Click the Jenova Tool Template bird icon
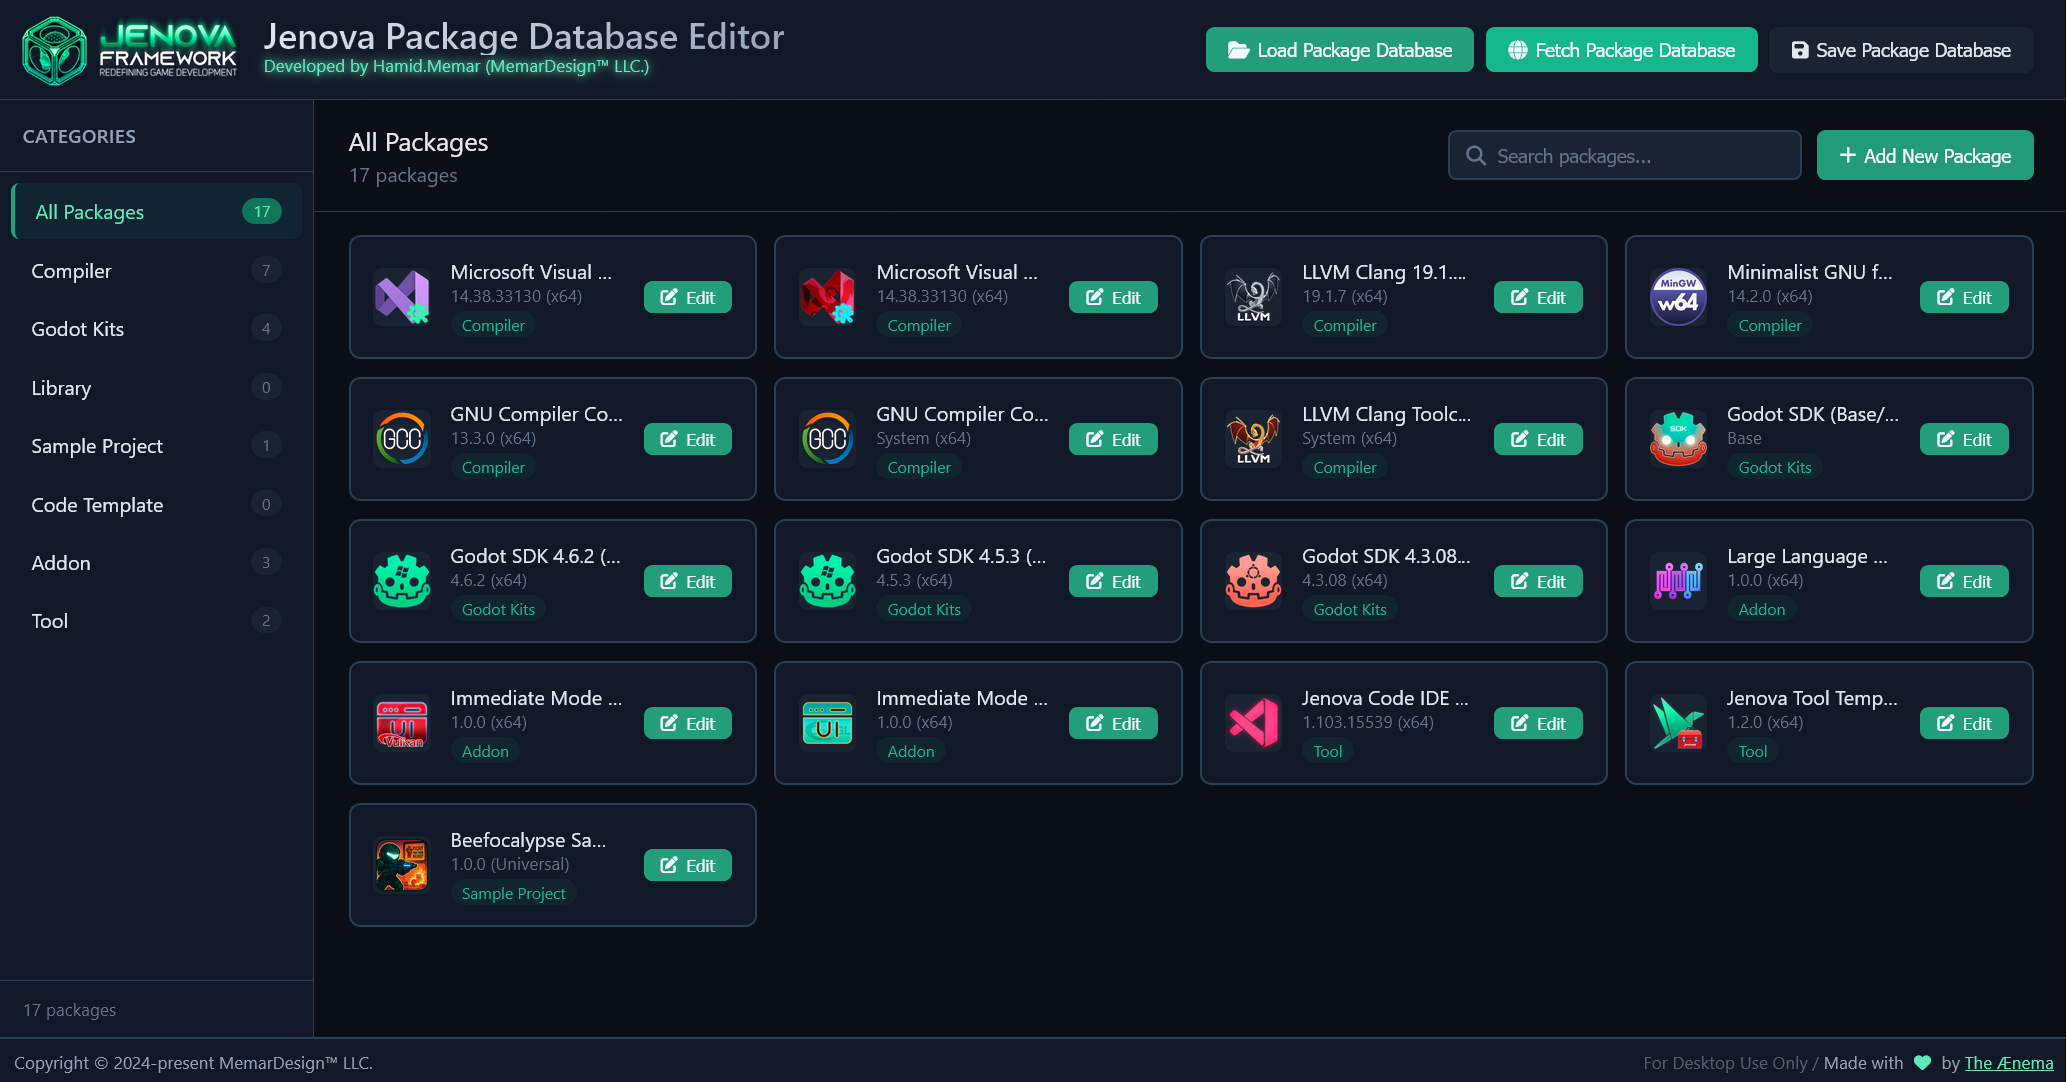2067x1082 pixels. point(1678,723)
